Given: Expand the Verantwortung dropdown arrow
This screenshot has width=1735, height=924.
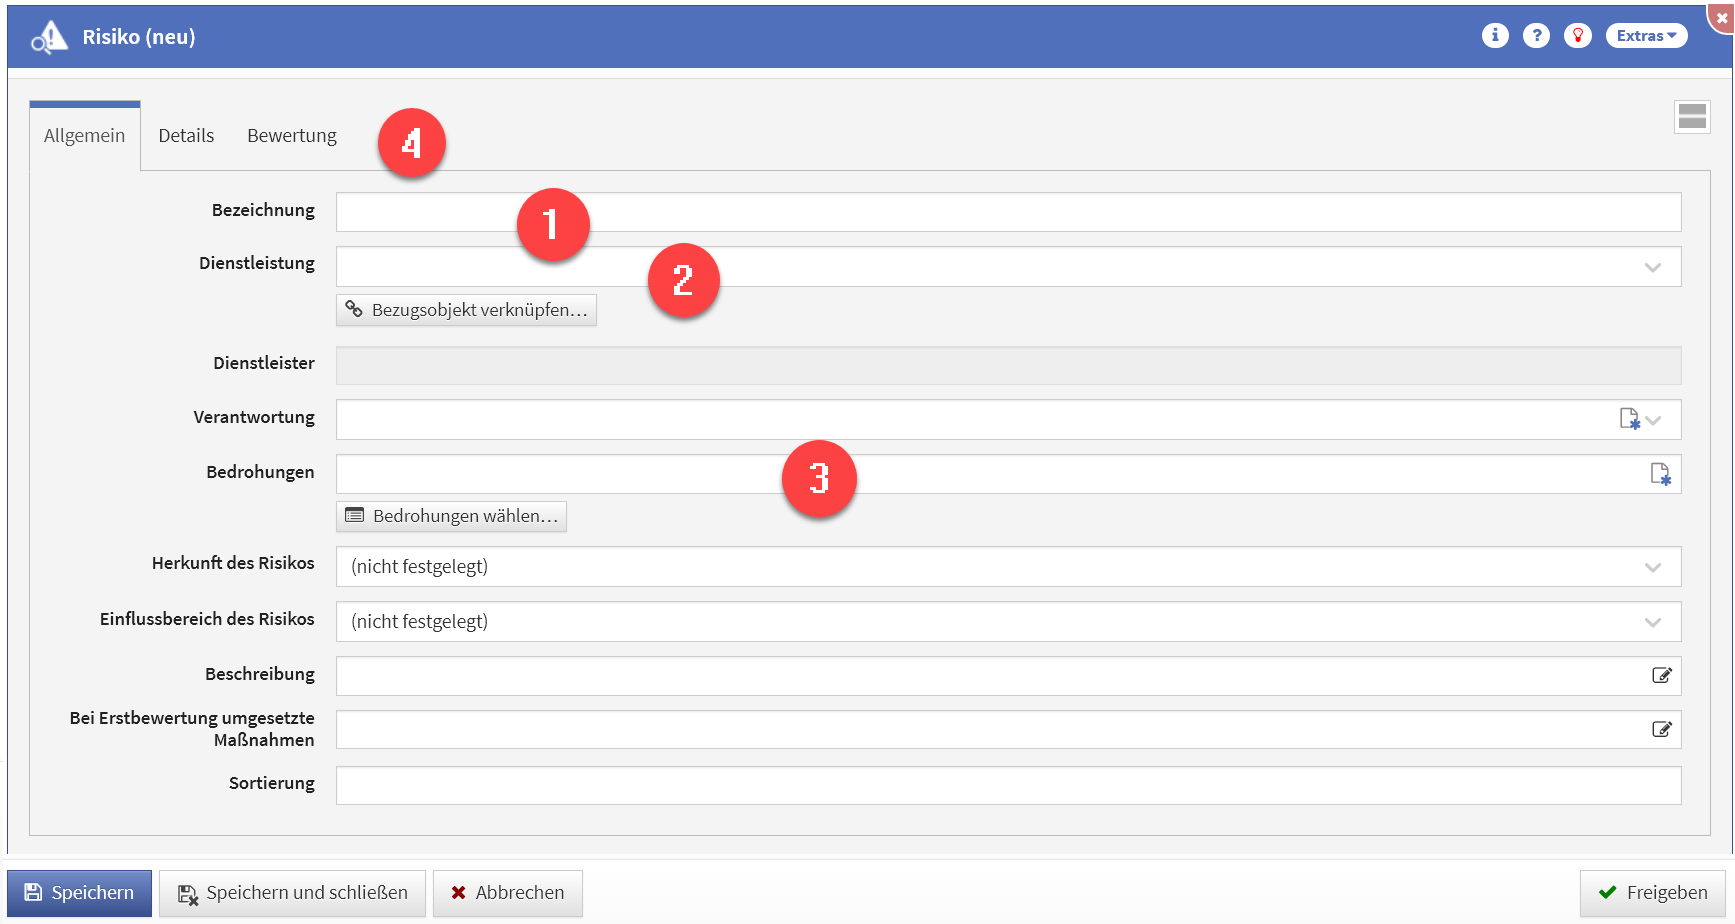Looking at the screenshot, I should pos(1653,420).
